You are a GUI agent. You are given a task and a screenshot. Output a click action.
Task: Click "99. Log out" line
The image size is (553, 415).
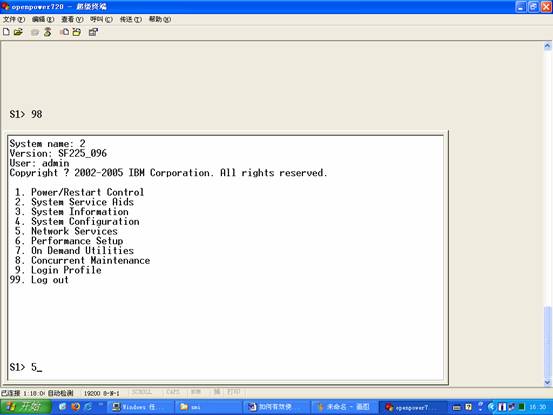(x=39, y=280)
